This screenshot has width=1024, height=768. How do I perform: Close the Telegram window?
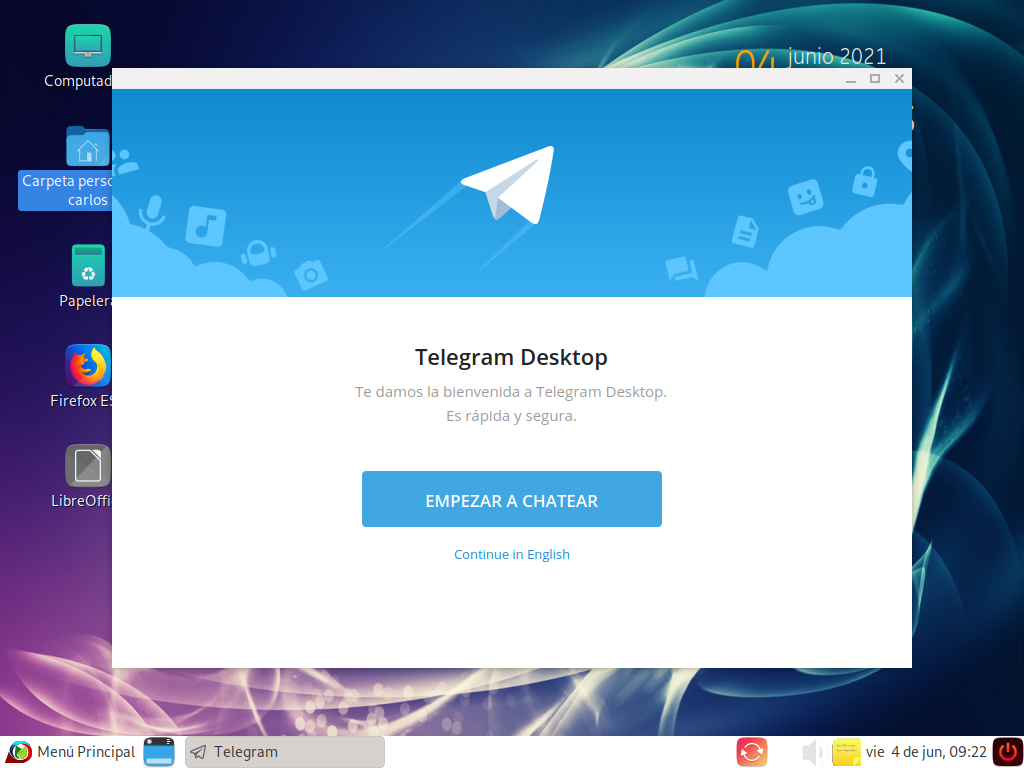(x=899, y=79)
